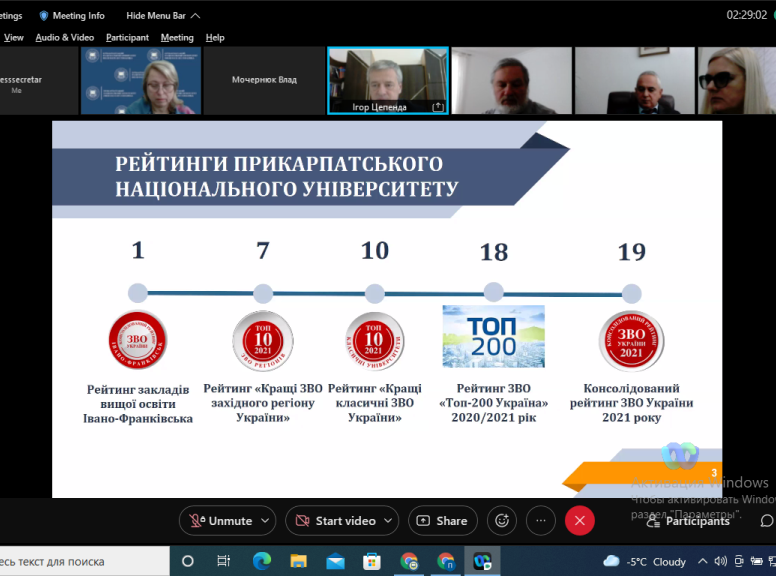This screenshot has width=776, height=576.
Task: Open more options ellipsis button
Action: [x=541, y=521]
